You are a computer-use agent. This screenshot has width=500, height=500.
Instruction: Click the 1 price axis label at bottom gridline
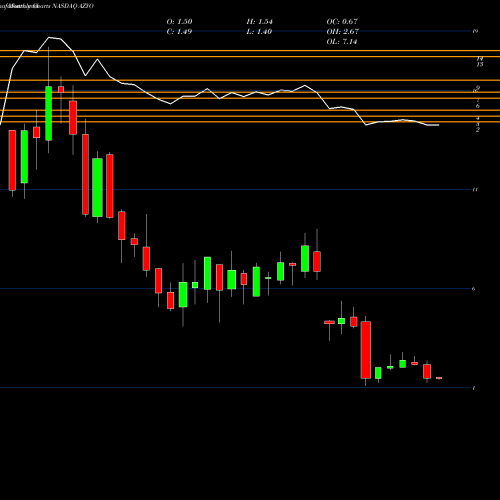coord(474,388)
